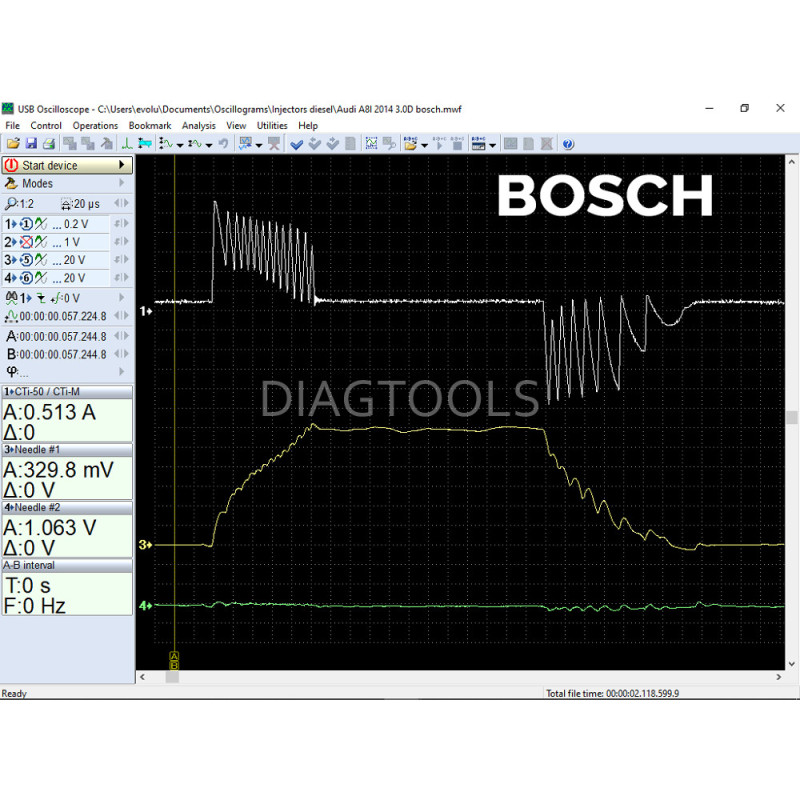Viewport: 800px width, 800px height.
Task: Toggle channel 3 input 5 icon
Action: coord(27,260)
